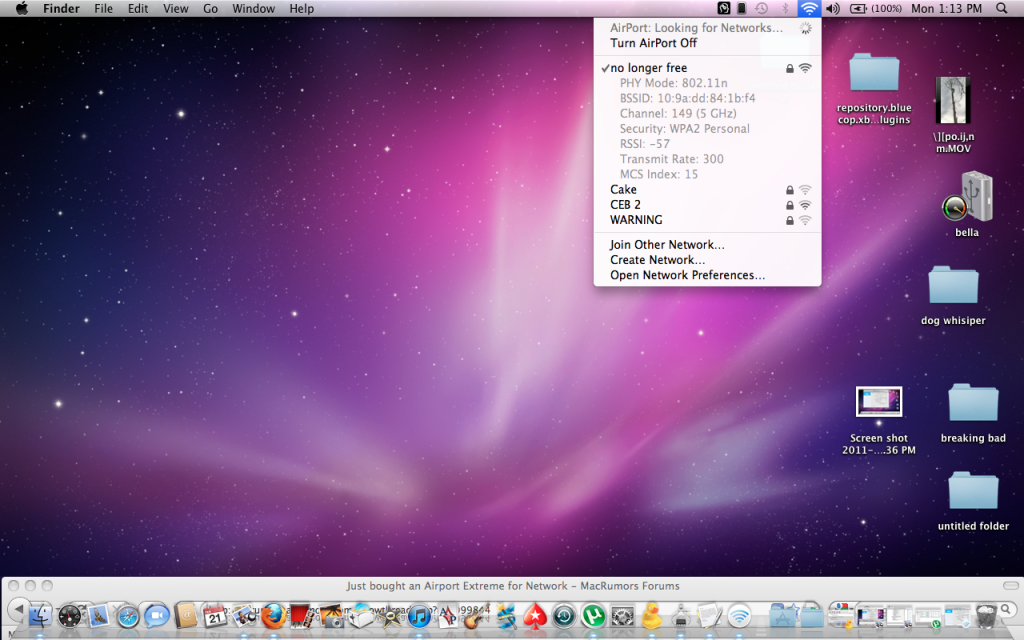1024x640 pixels.
Task: Launch Firefox from the Dock
Action: coord(274,616)
